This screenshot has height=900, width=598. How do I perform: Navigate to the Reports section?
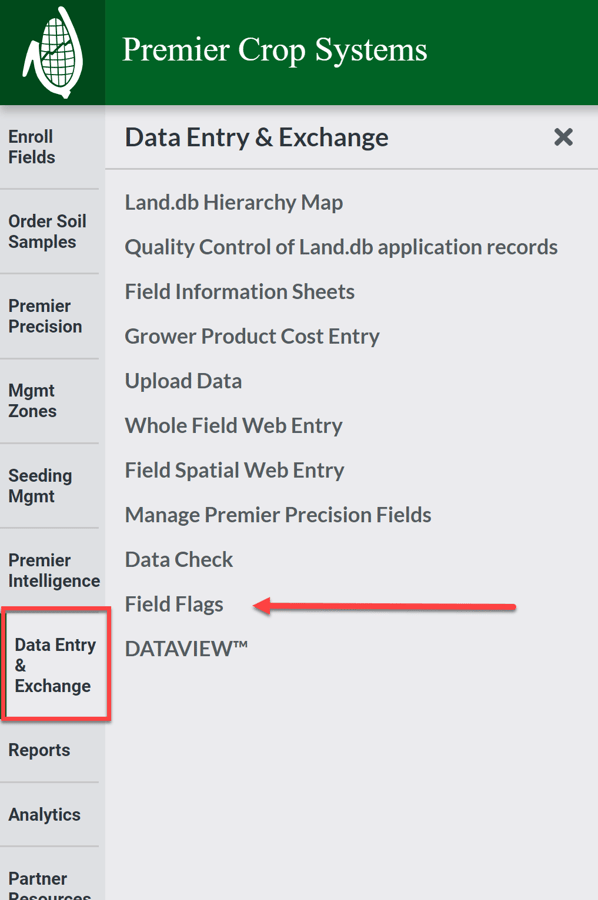(40, 750)
